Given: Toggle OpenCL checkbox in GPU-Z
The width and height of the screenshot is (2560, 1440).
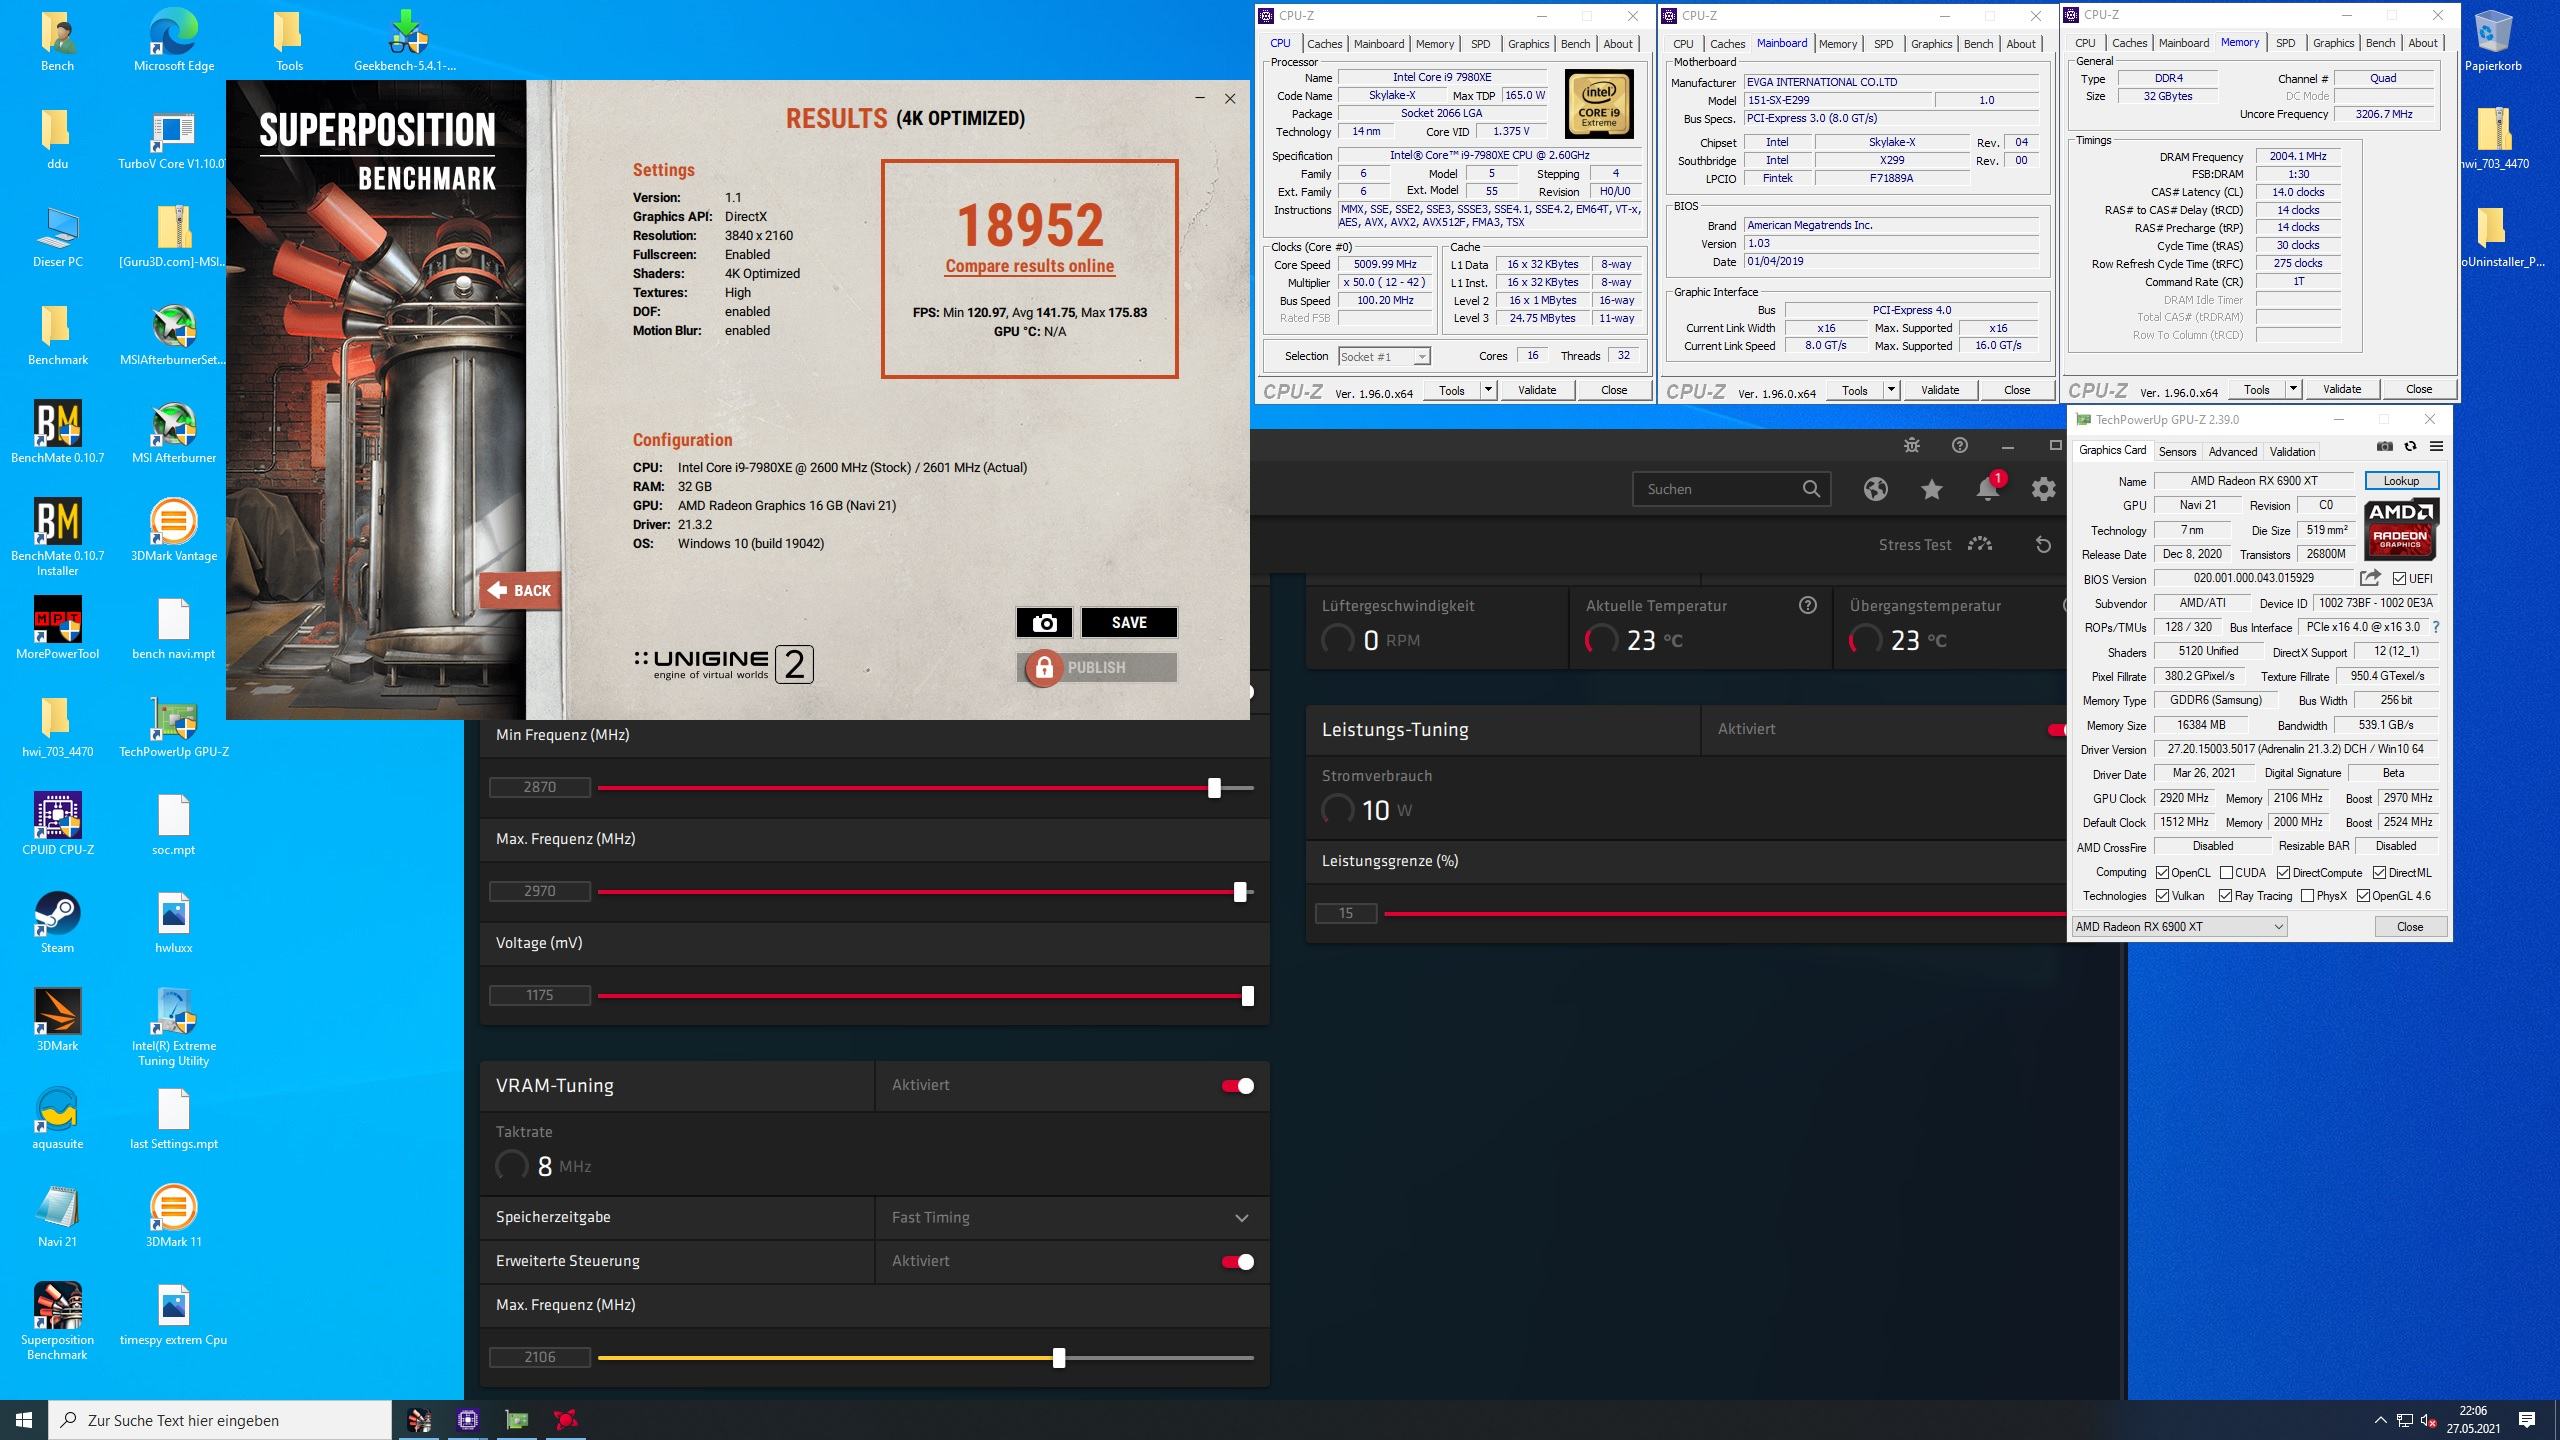Looking at the screenshot, I should tap(2162, 873).
